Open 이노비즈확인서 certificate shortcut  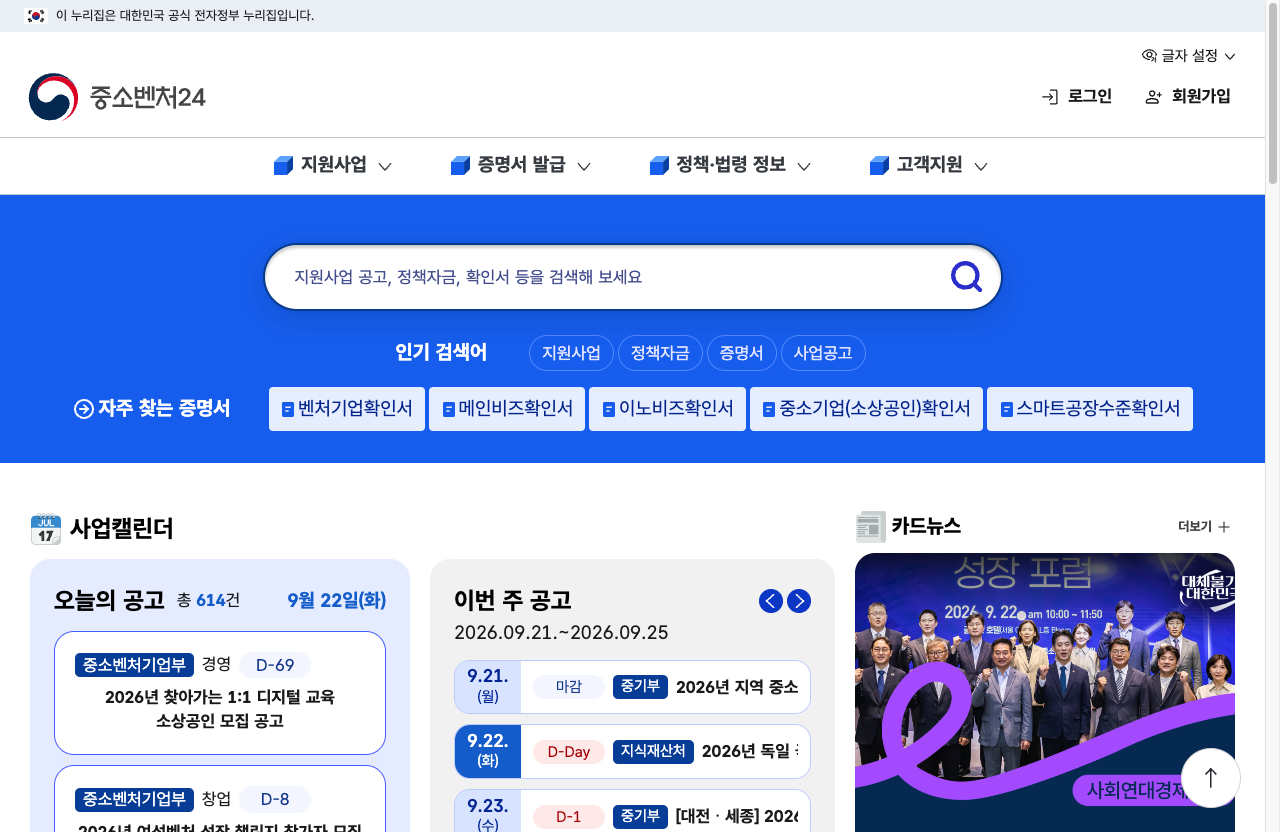coord(667,409)
